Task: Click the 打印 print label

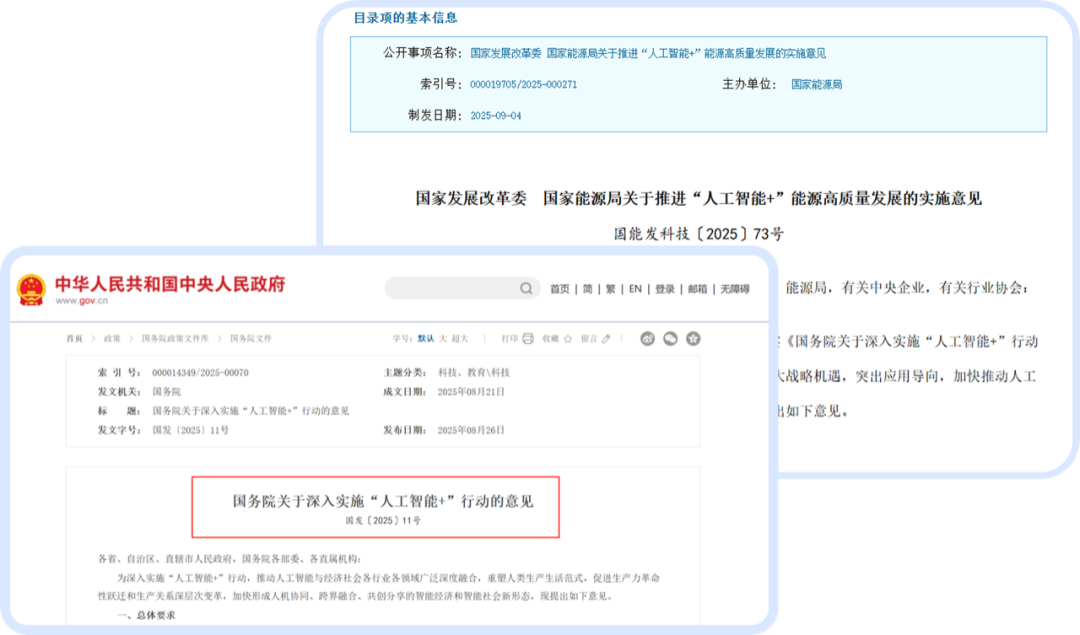Action: pos(510,339)
